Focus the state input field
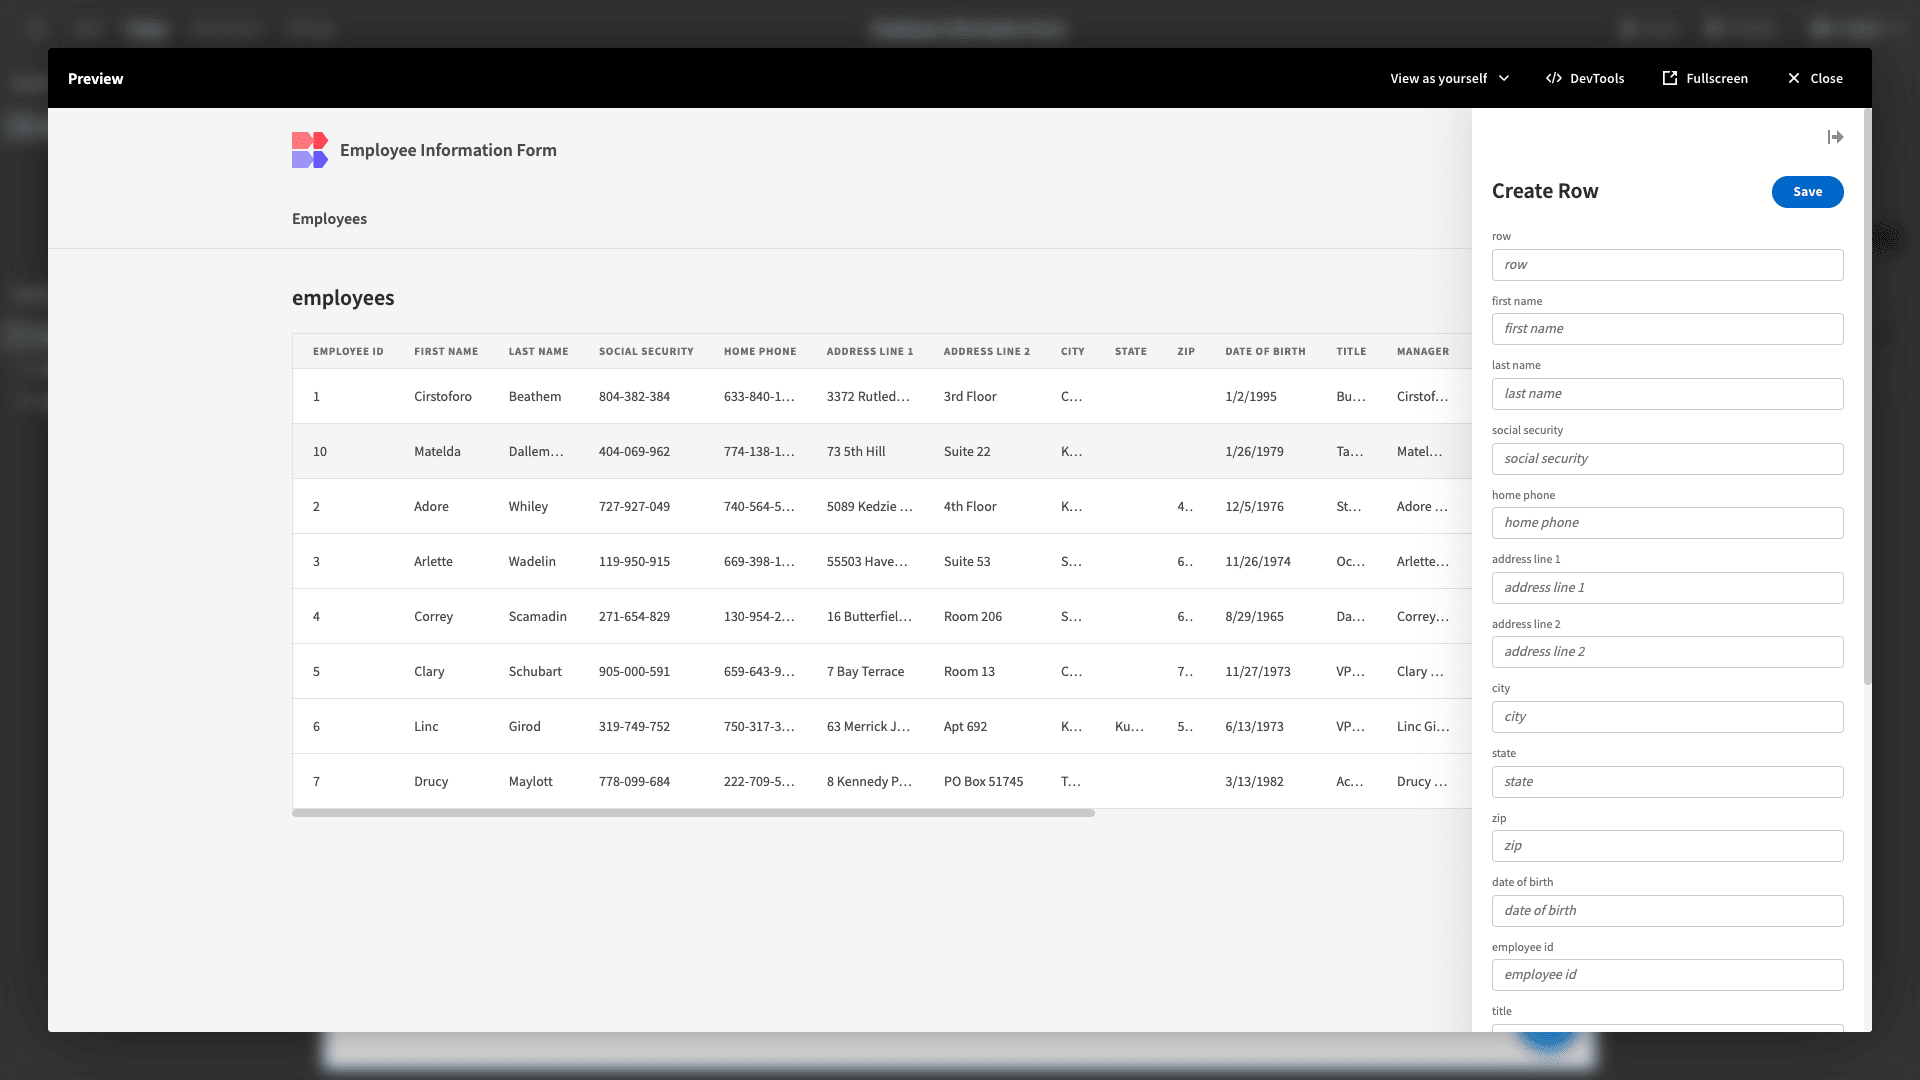The image size is (1920, 1080). 1667,782
